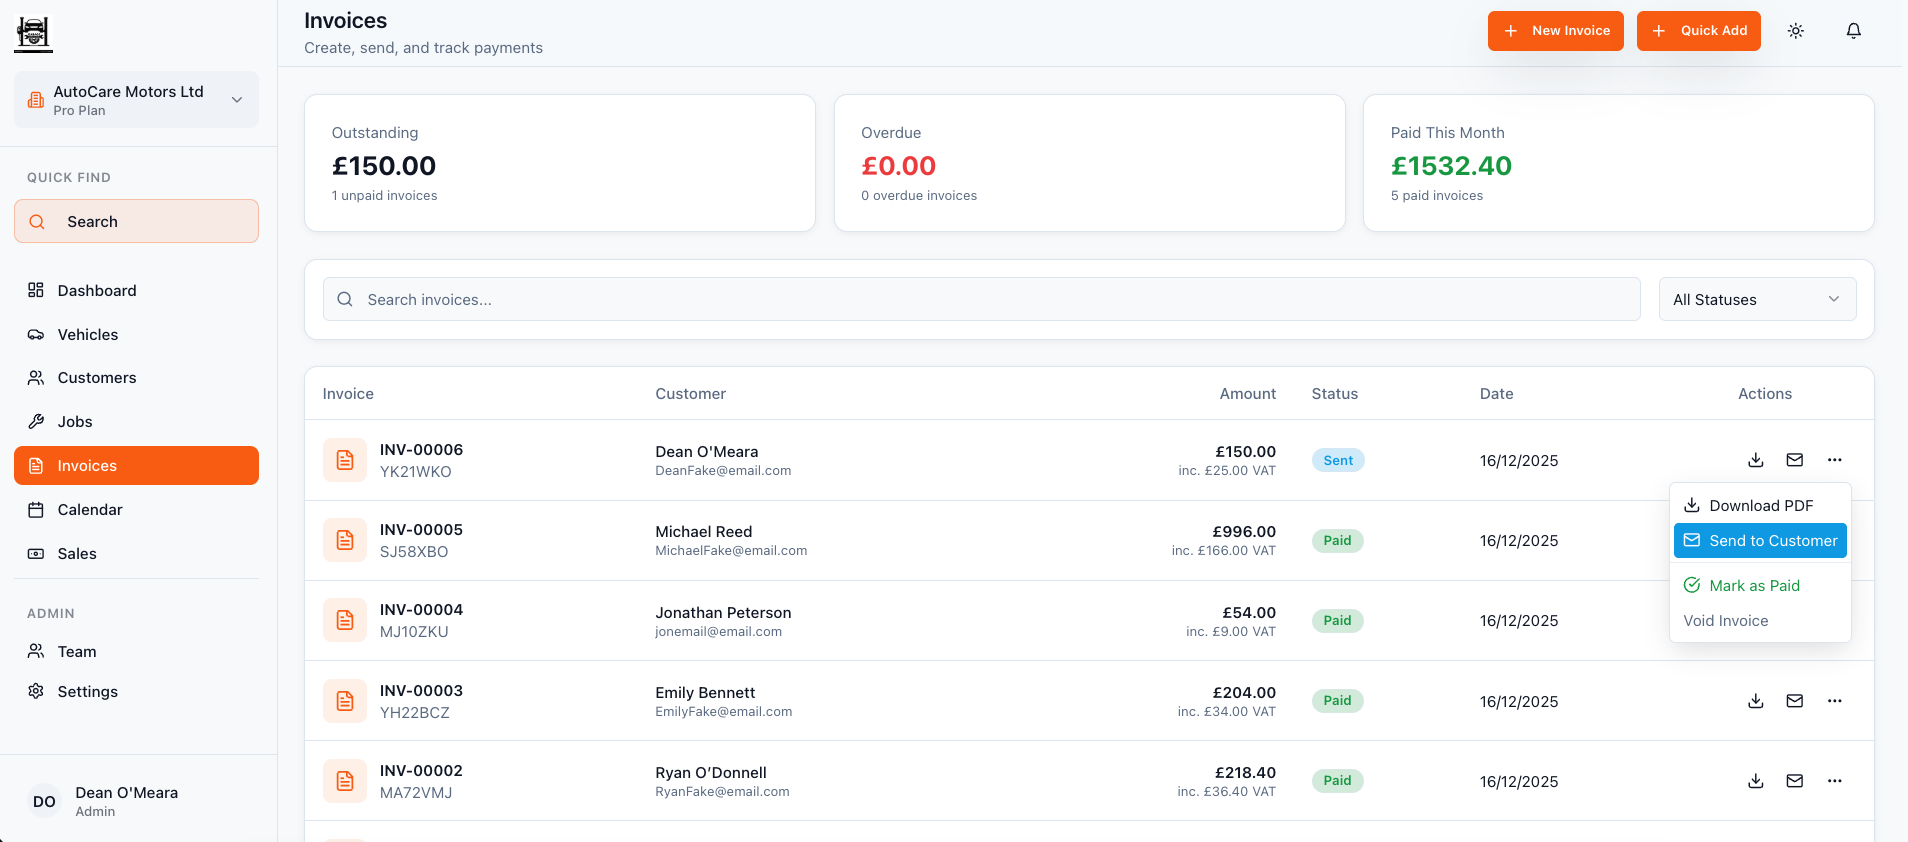The image size is (1908, 842).
Task: Open the Quick Find Search bar
Action: (x=136, y=221)
